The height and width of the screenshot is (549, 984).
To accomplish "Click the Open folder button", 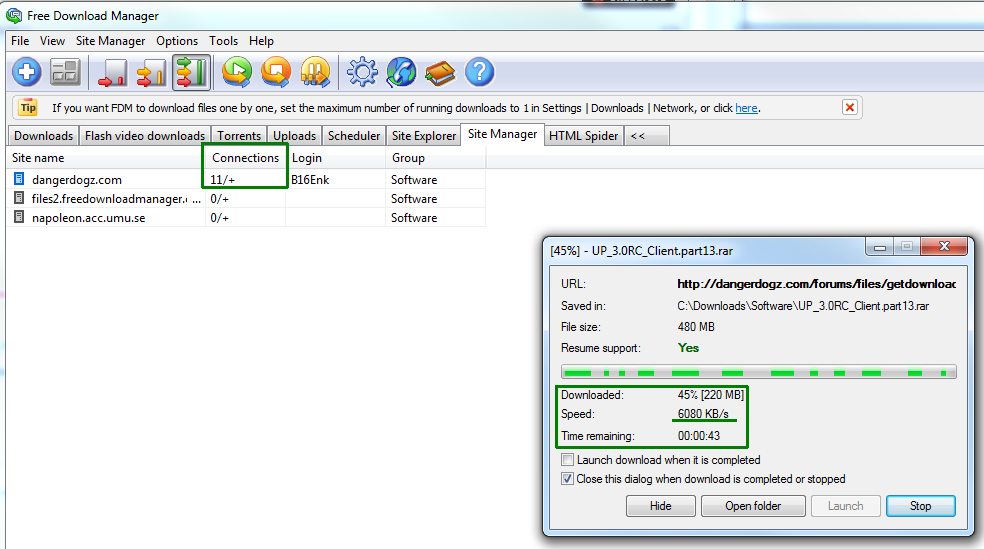I will click(x=753, y=506).
